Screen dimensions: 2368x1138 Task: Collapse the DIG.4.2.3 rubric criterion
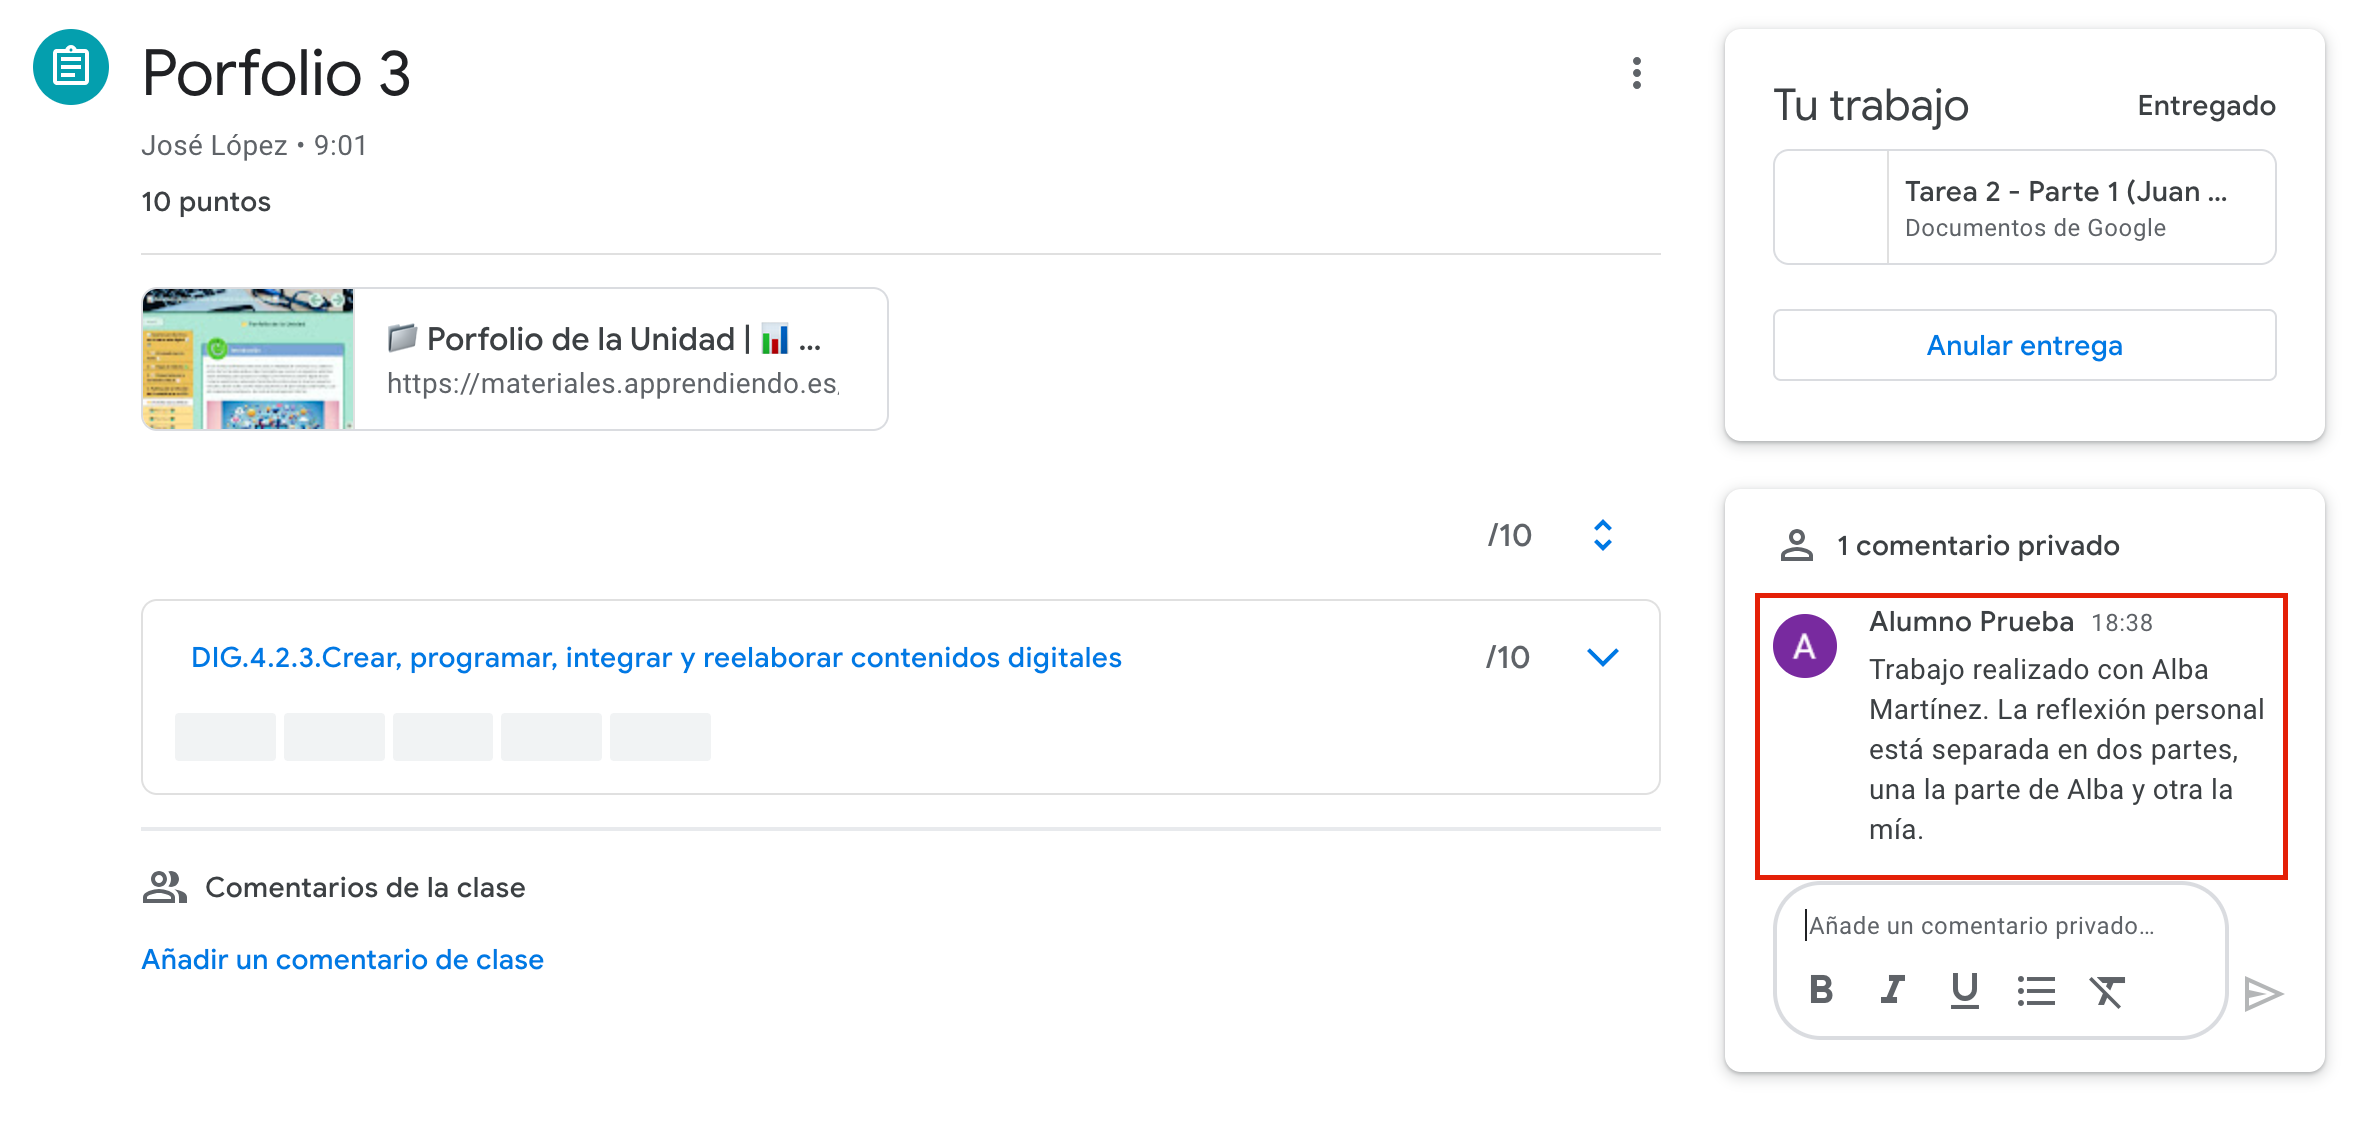(1603, 657)
